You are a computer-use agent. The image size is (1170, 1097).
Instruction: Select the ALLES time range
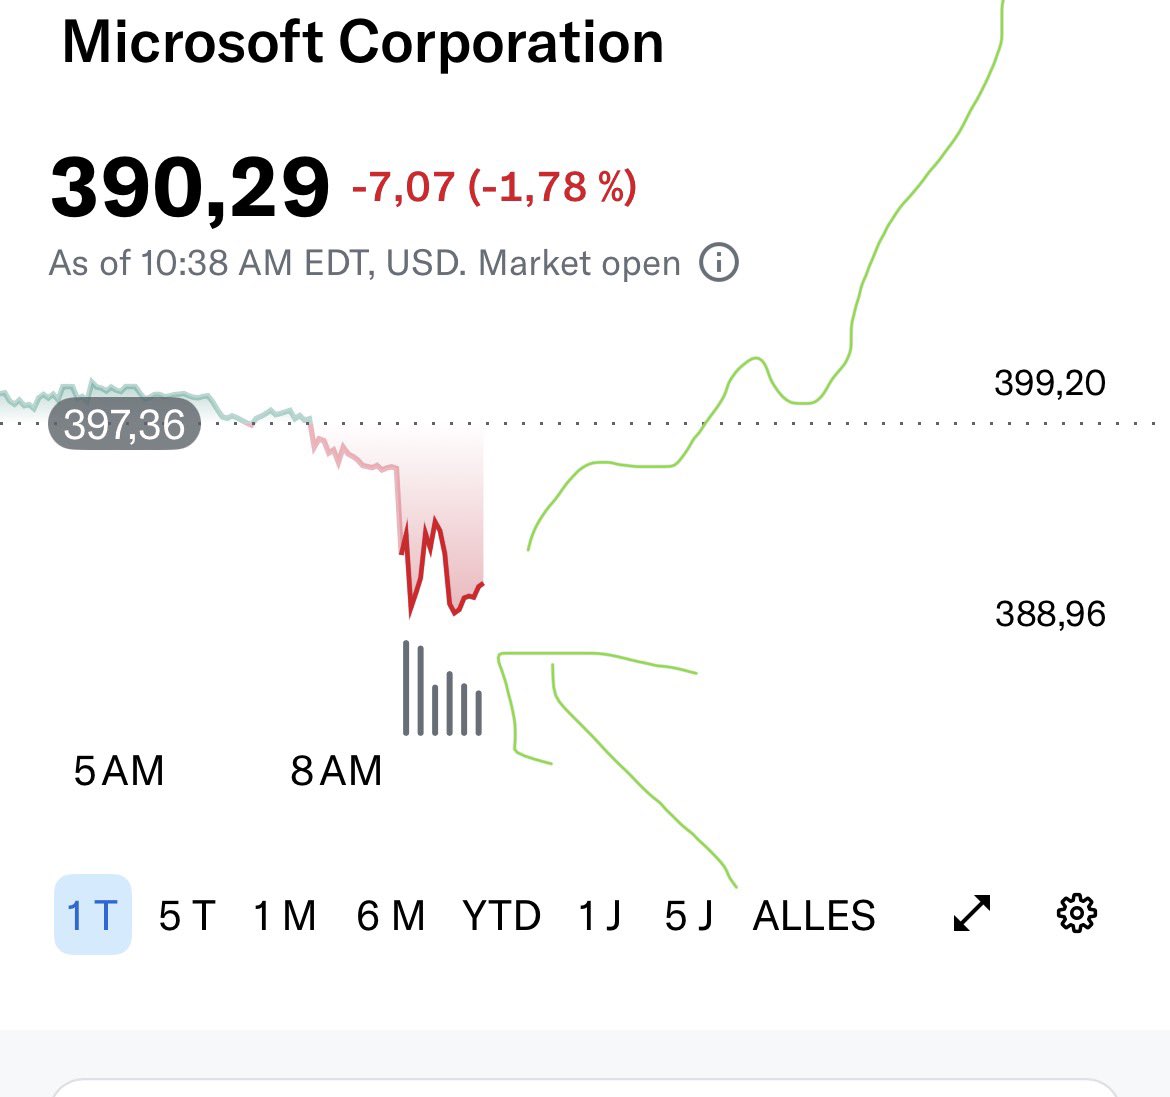[814, 916]
